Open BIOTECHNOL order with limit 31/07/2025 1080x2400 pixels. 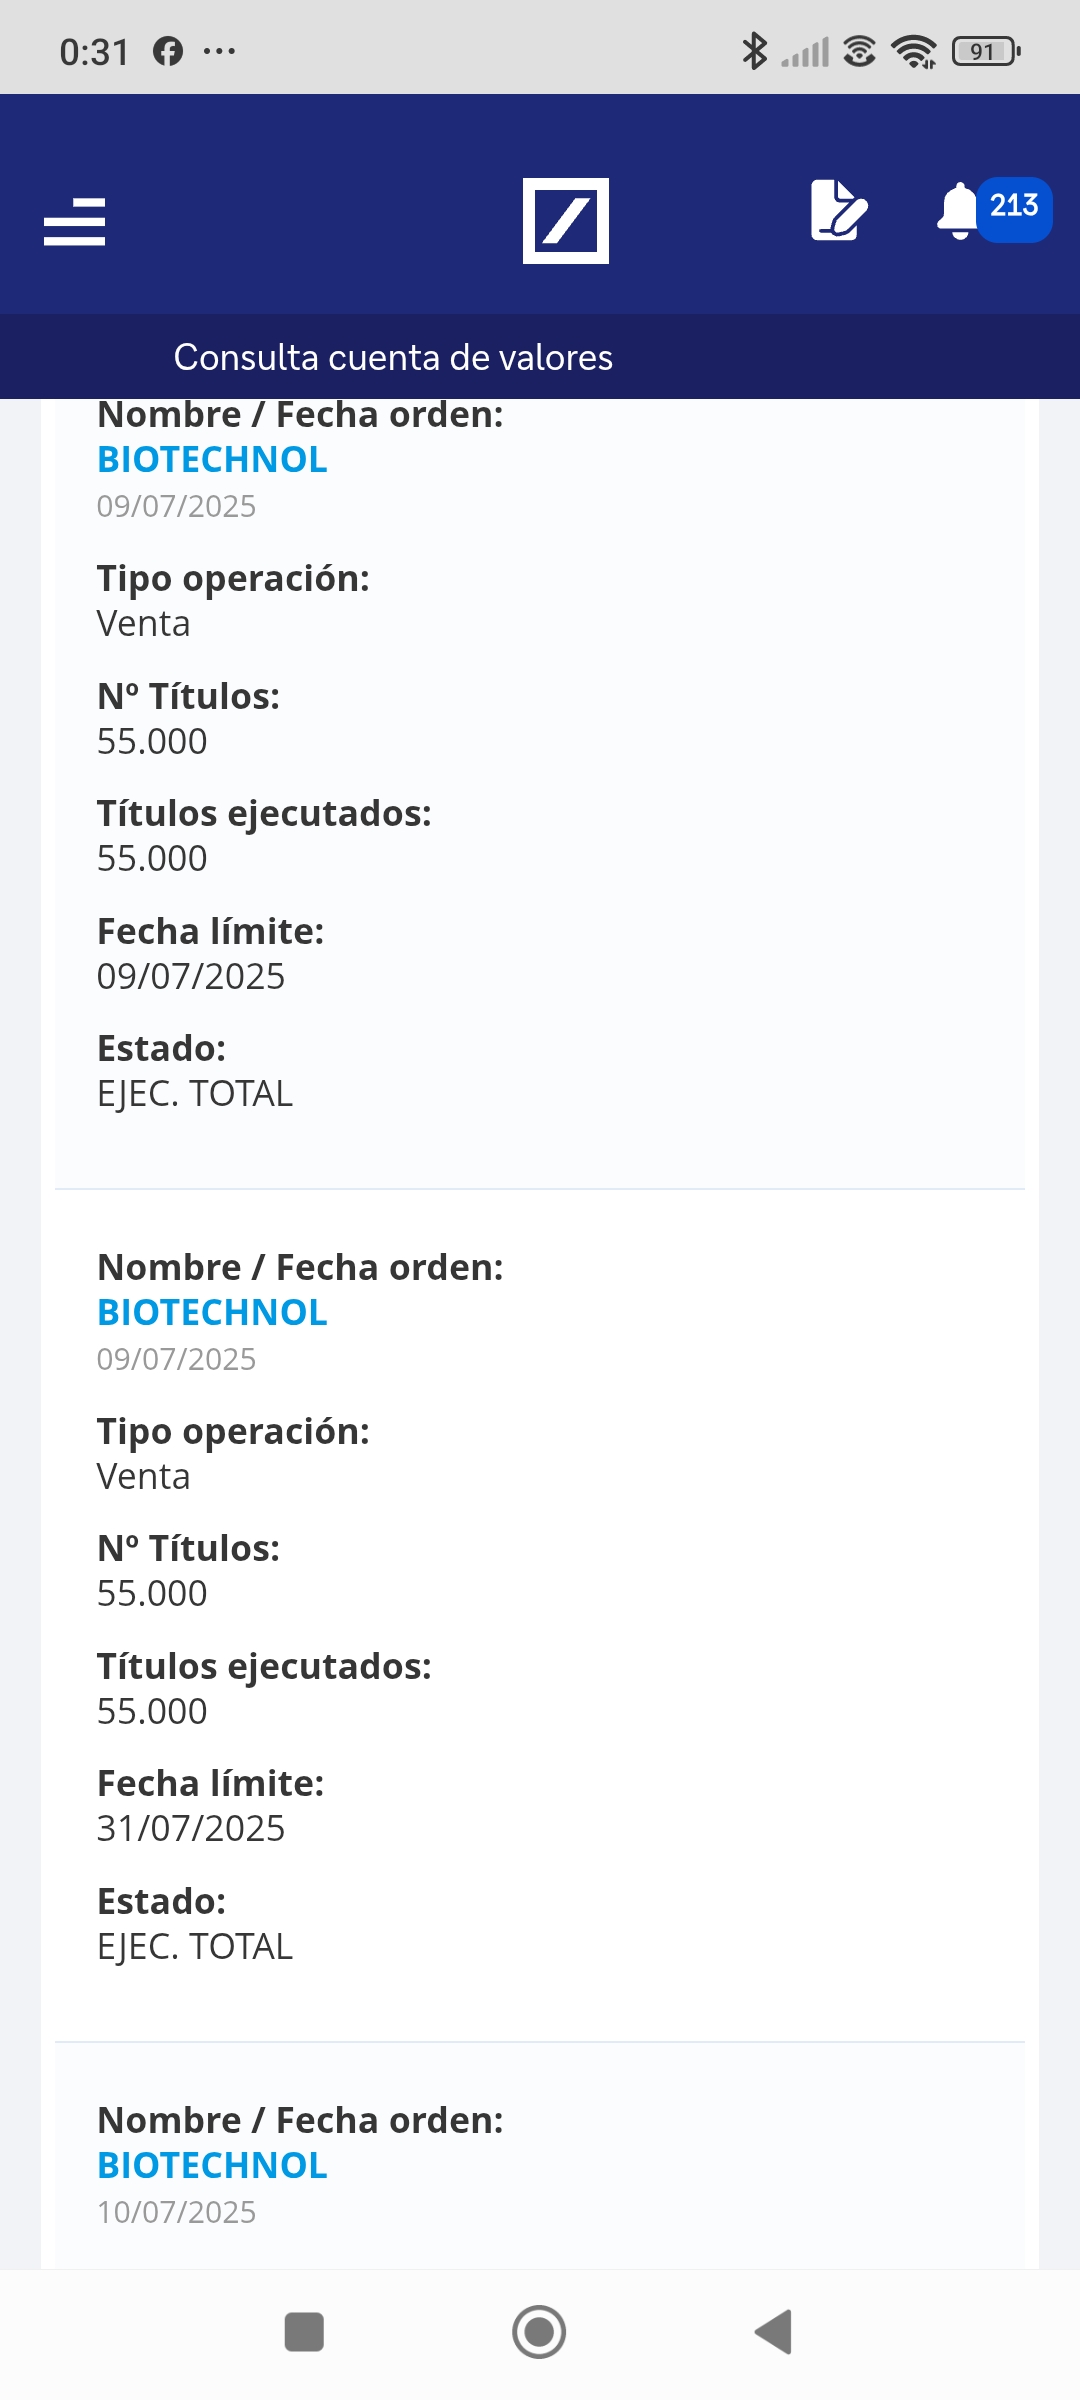212,1312
